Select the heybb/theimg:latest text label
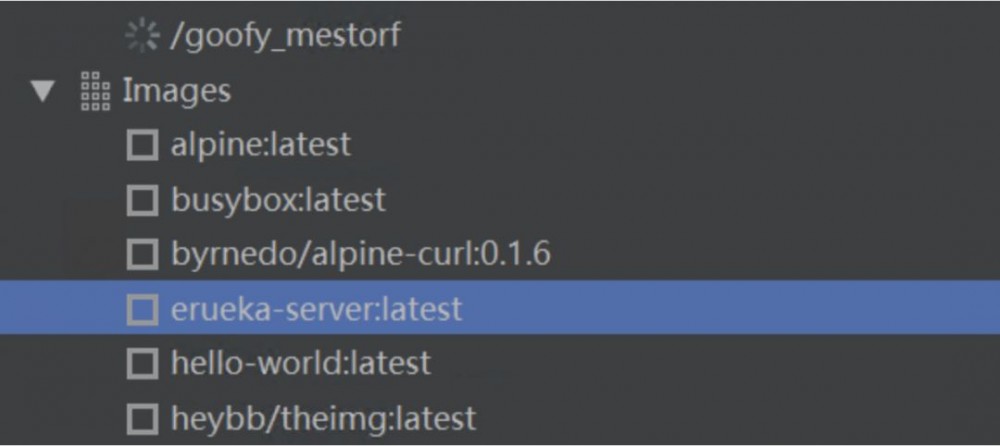Screen dimensions: 1000x446 coord(323,417)
